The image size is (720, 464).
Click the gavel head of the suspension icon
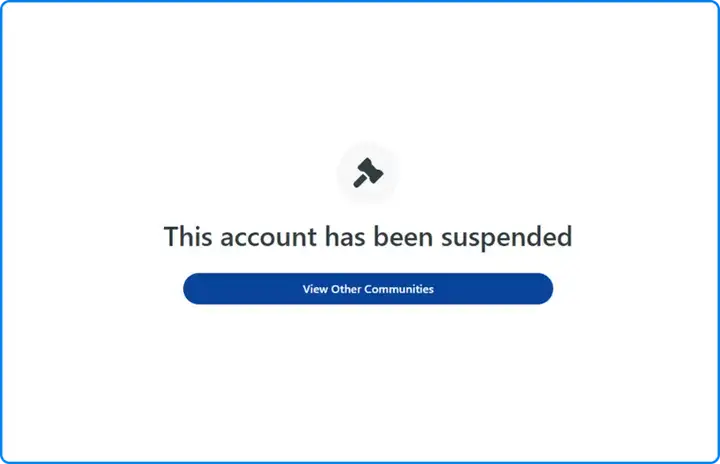click(372, 170)
